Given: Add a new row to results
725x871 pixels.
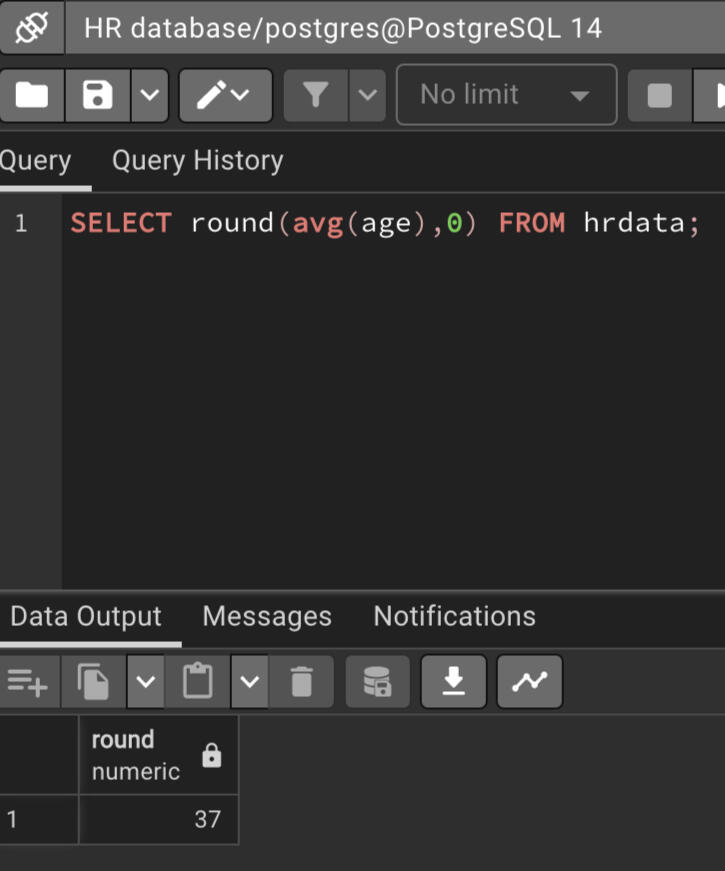Looking at the screenshot, I should (x=27, y=682).
